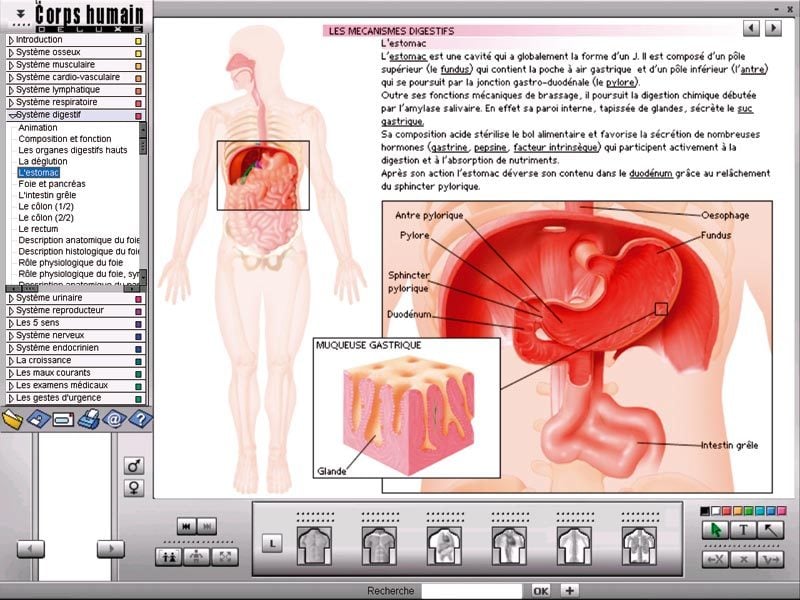Viewport: 800px width, 600px height.
Task: Collapse the Système digestif section
Action: pos(48,115)
